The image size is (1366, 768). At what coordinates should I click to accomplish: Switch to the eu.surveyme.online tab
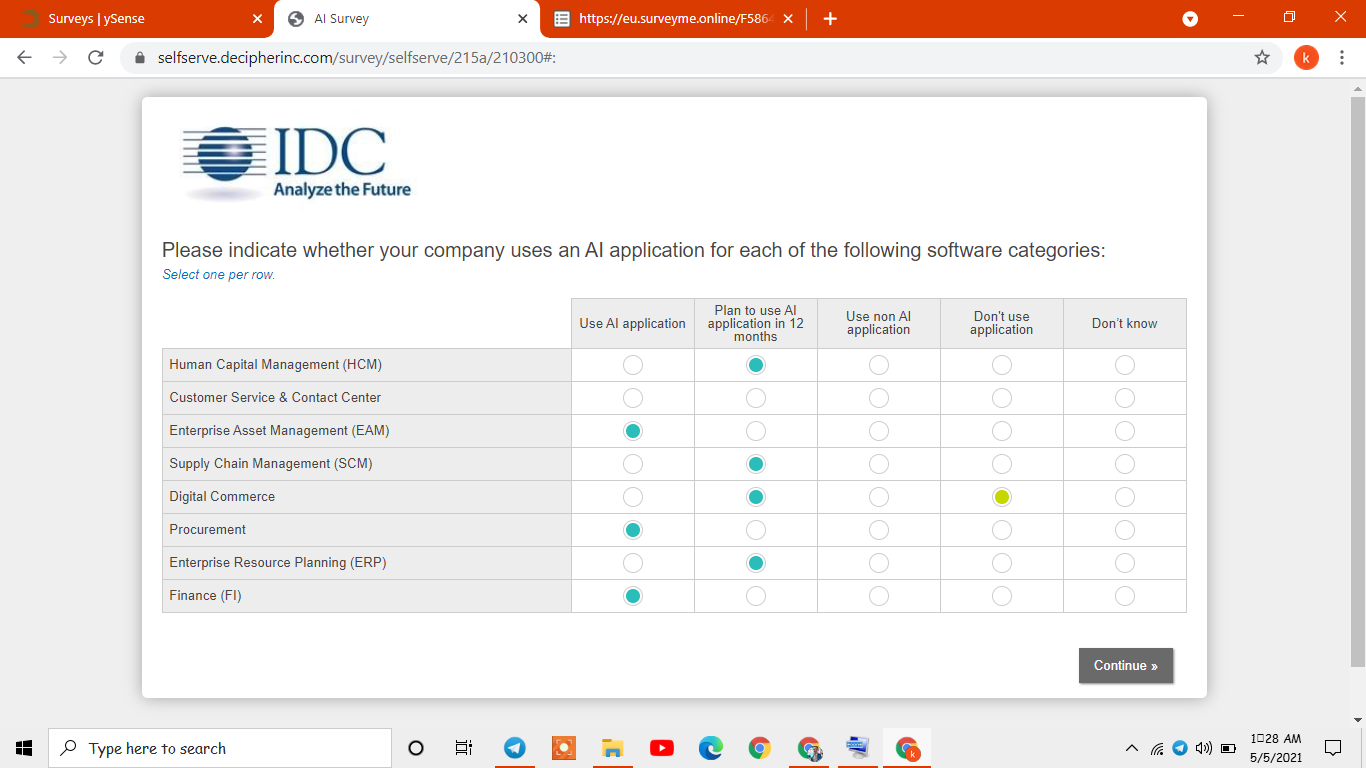point(671,19)
